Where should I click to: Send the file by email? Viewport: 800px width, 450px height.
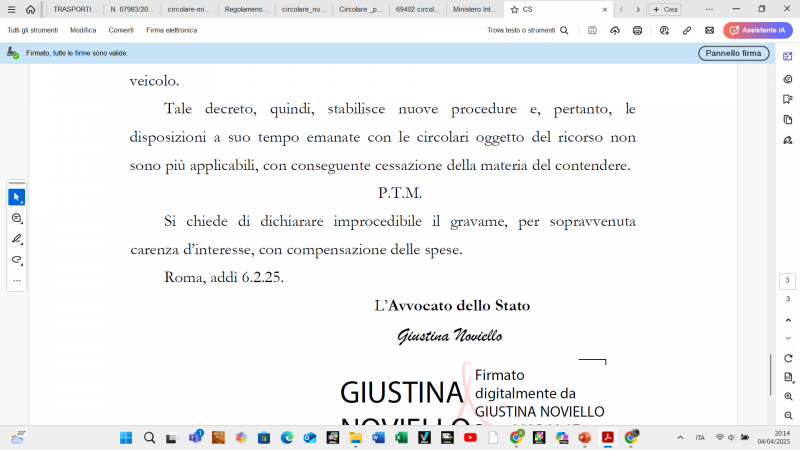click(709, 30)
